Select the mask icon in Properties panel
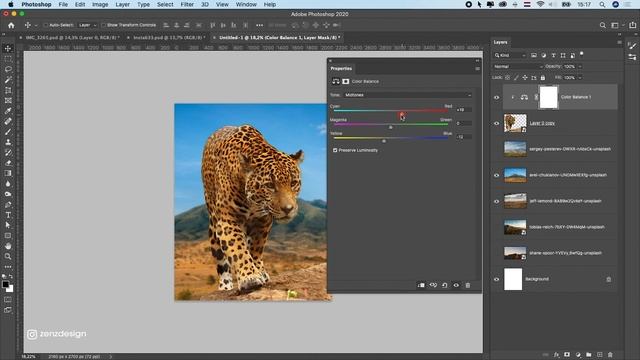 tap(345, 81)
